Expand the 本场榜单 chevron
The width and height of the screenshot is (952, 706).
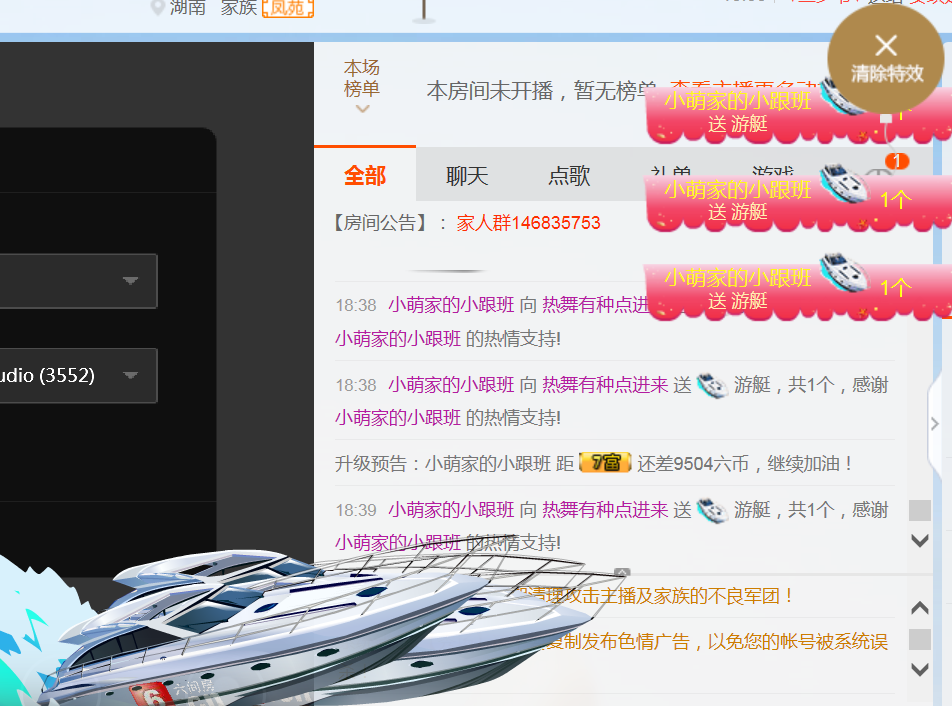click(362, 109)
